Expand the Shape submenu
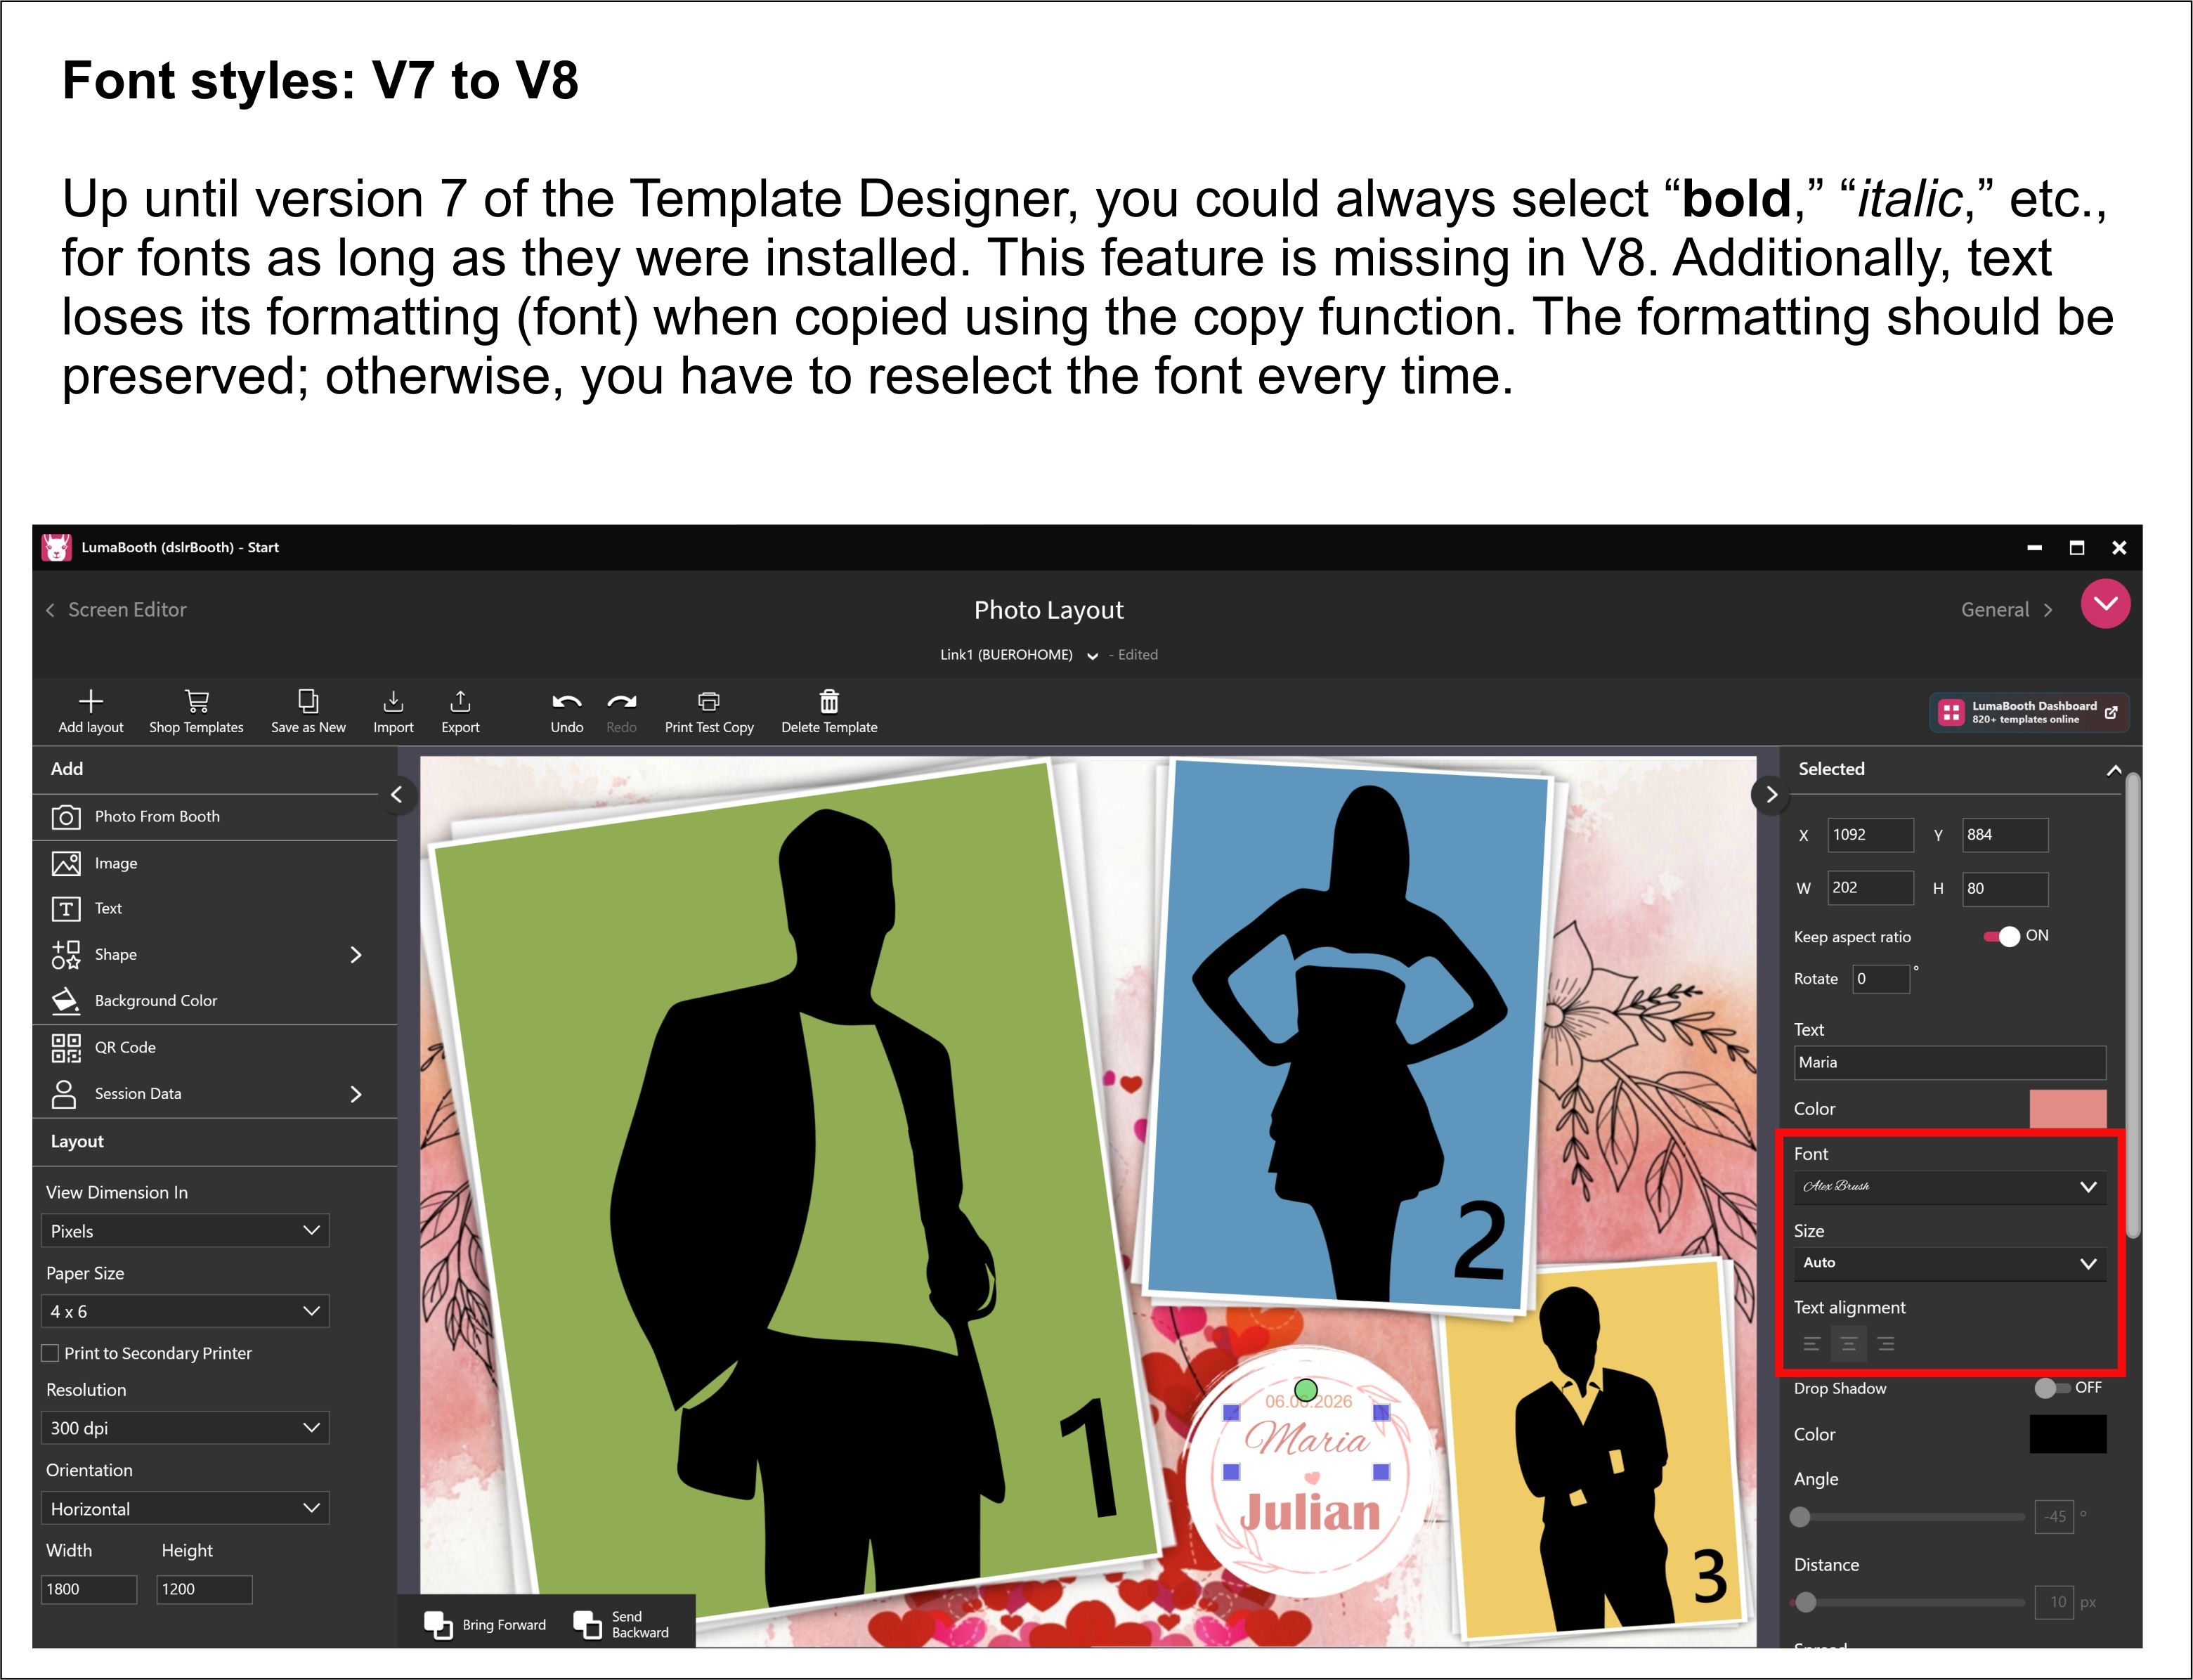The height and width of the screenshot is (1680, 2193). [x=355, y=955]
